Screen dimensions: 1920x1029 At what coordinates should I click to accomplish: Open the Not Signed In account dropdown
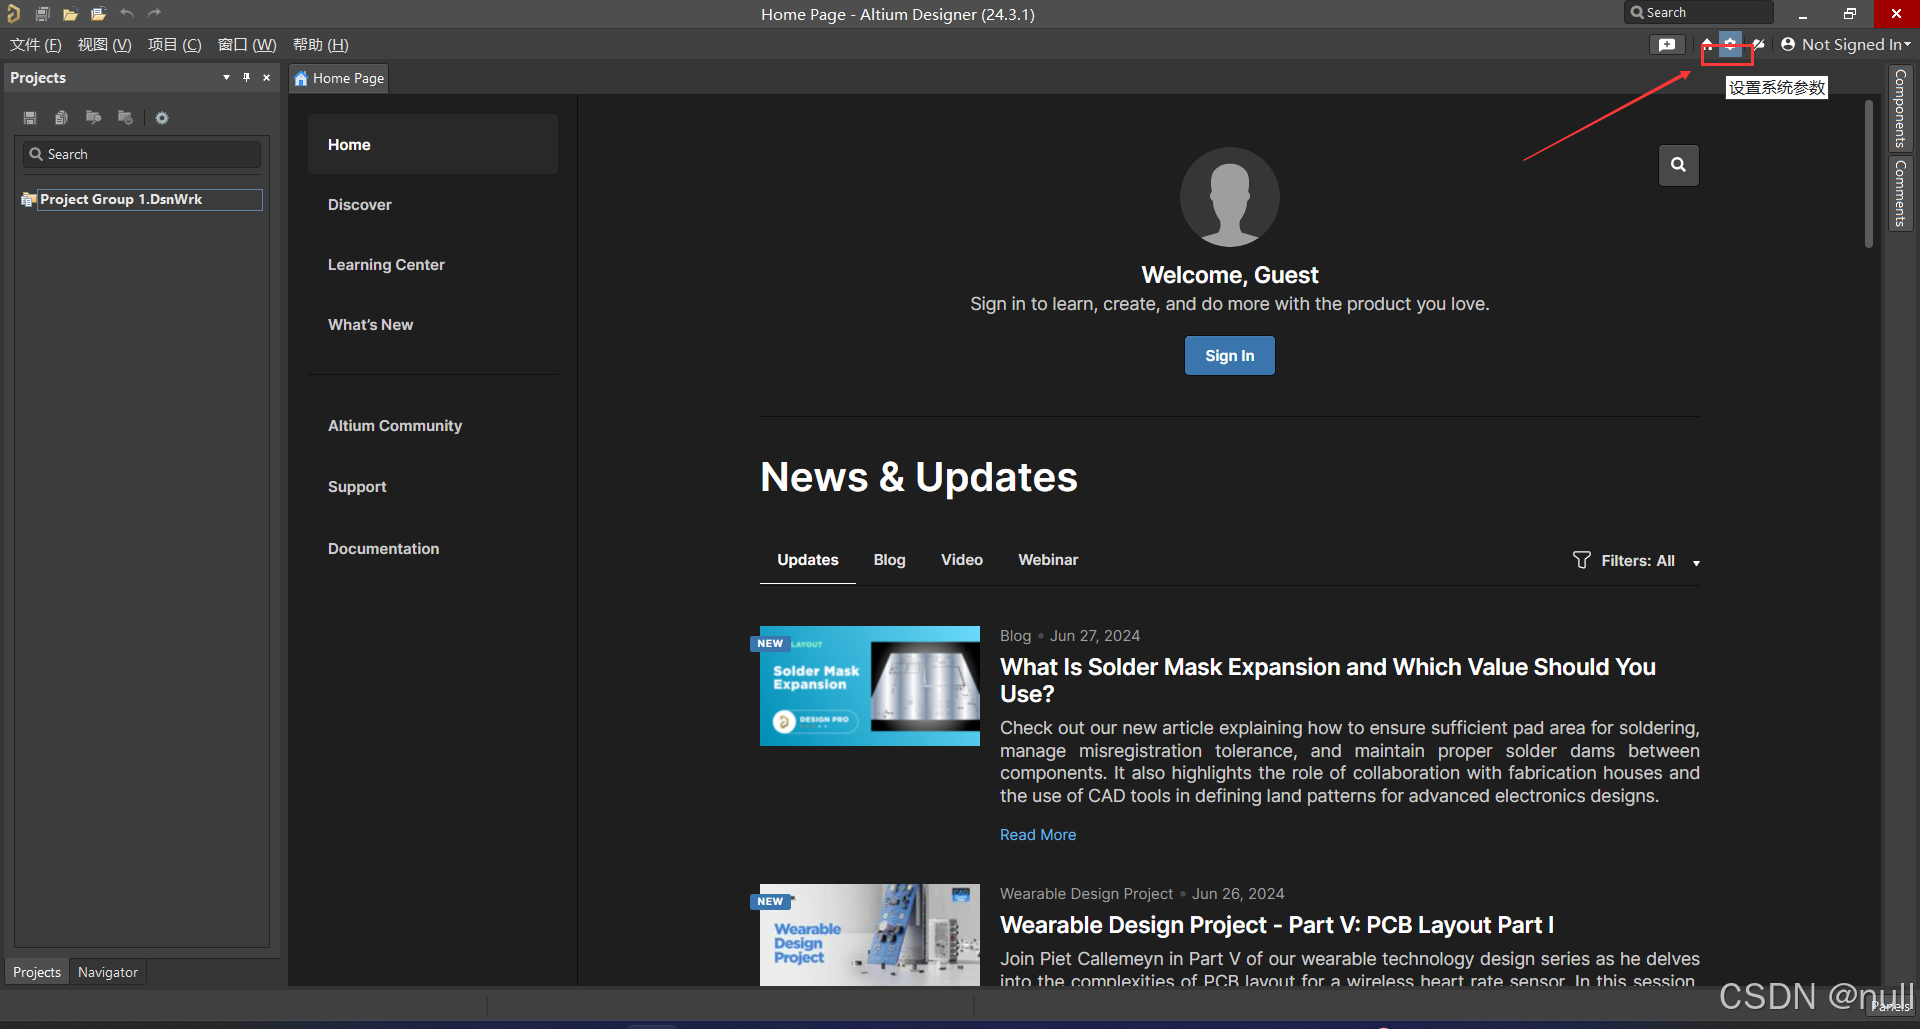[x=1856, y=45]
